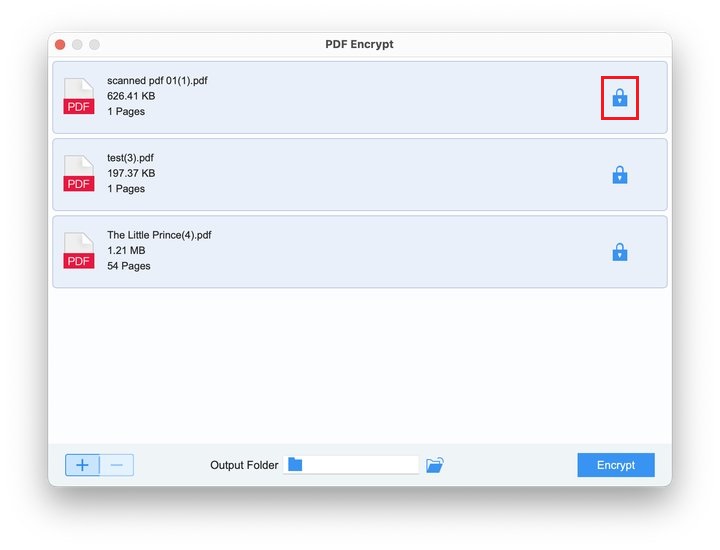This screenshot has height=550, width=720.
Task: Click into the Output Folder path field
Action: tap(351, 465)
